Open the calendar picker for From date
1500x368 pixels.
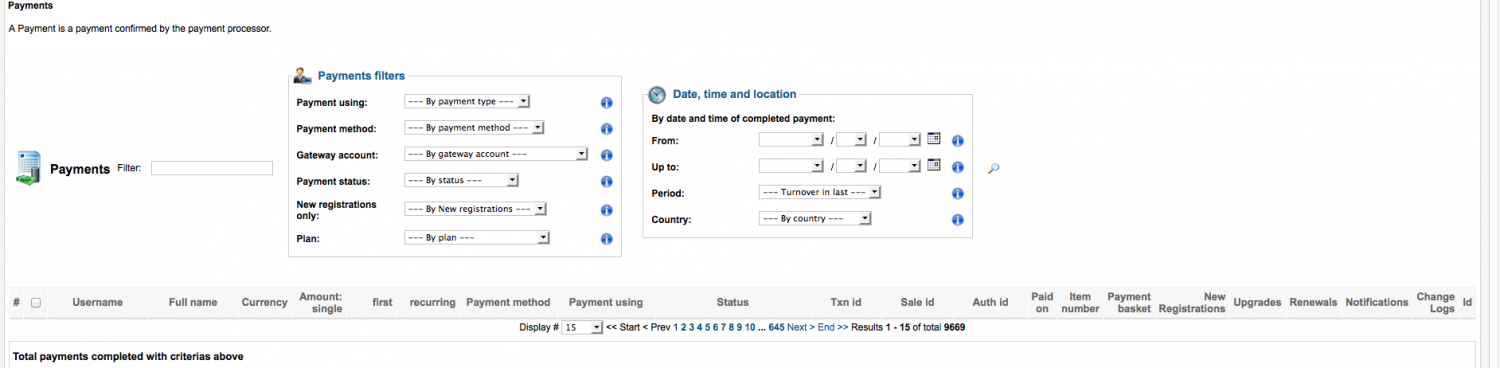(934, 139)
